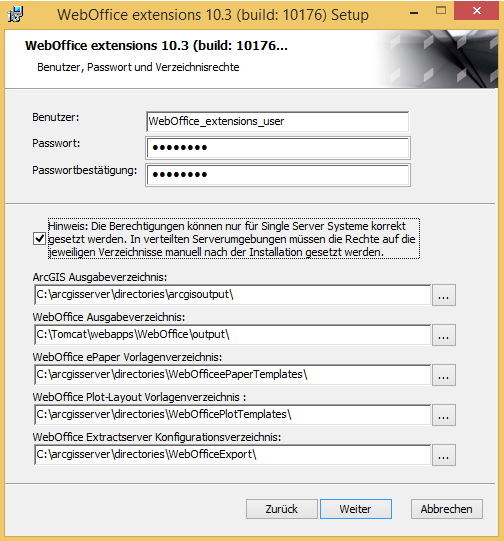Browse for WebOffice Ausgabeverzeichnis folder

[444, 335]
